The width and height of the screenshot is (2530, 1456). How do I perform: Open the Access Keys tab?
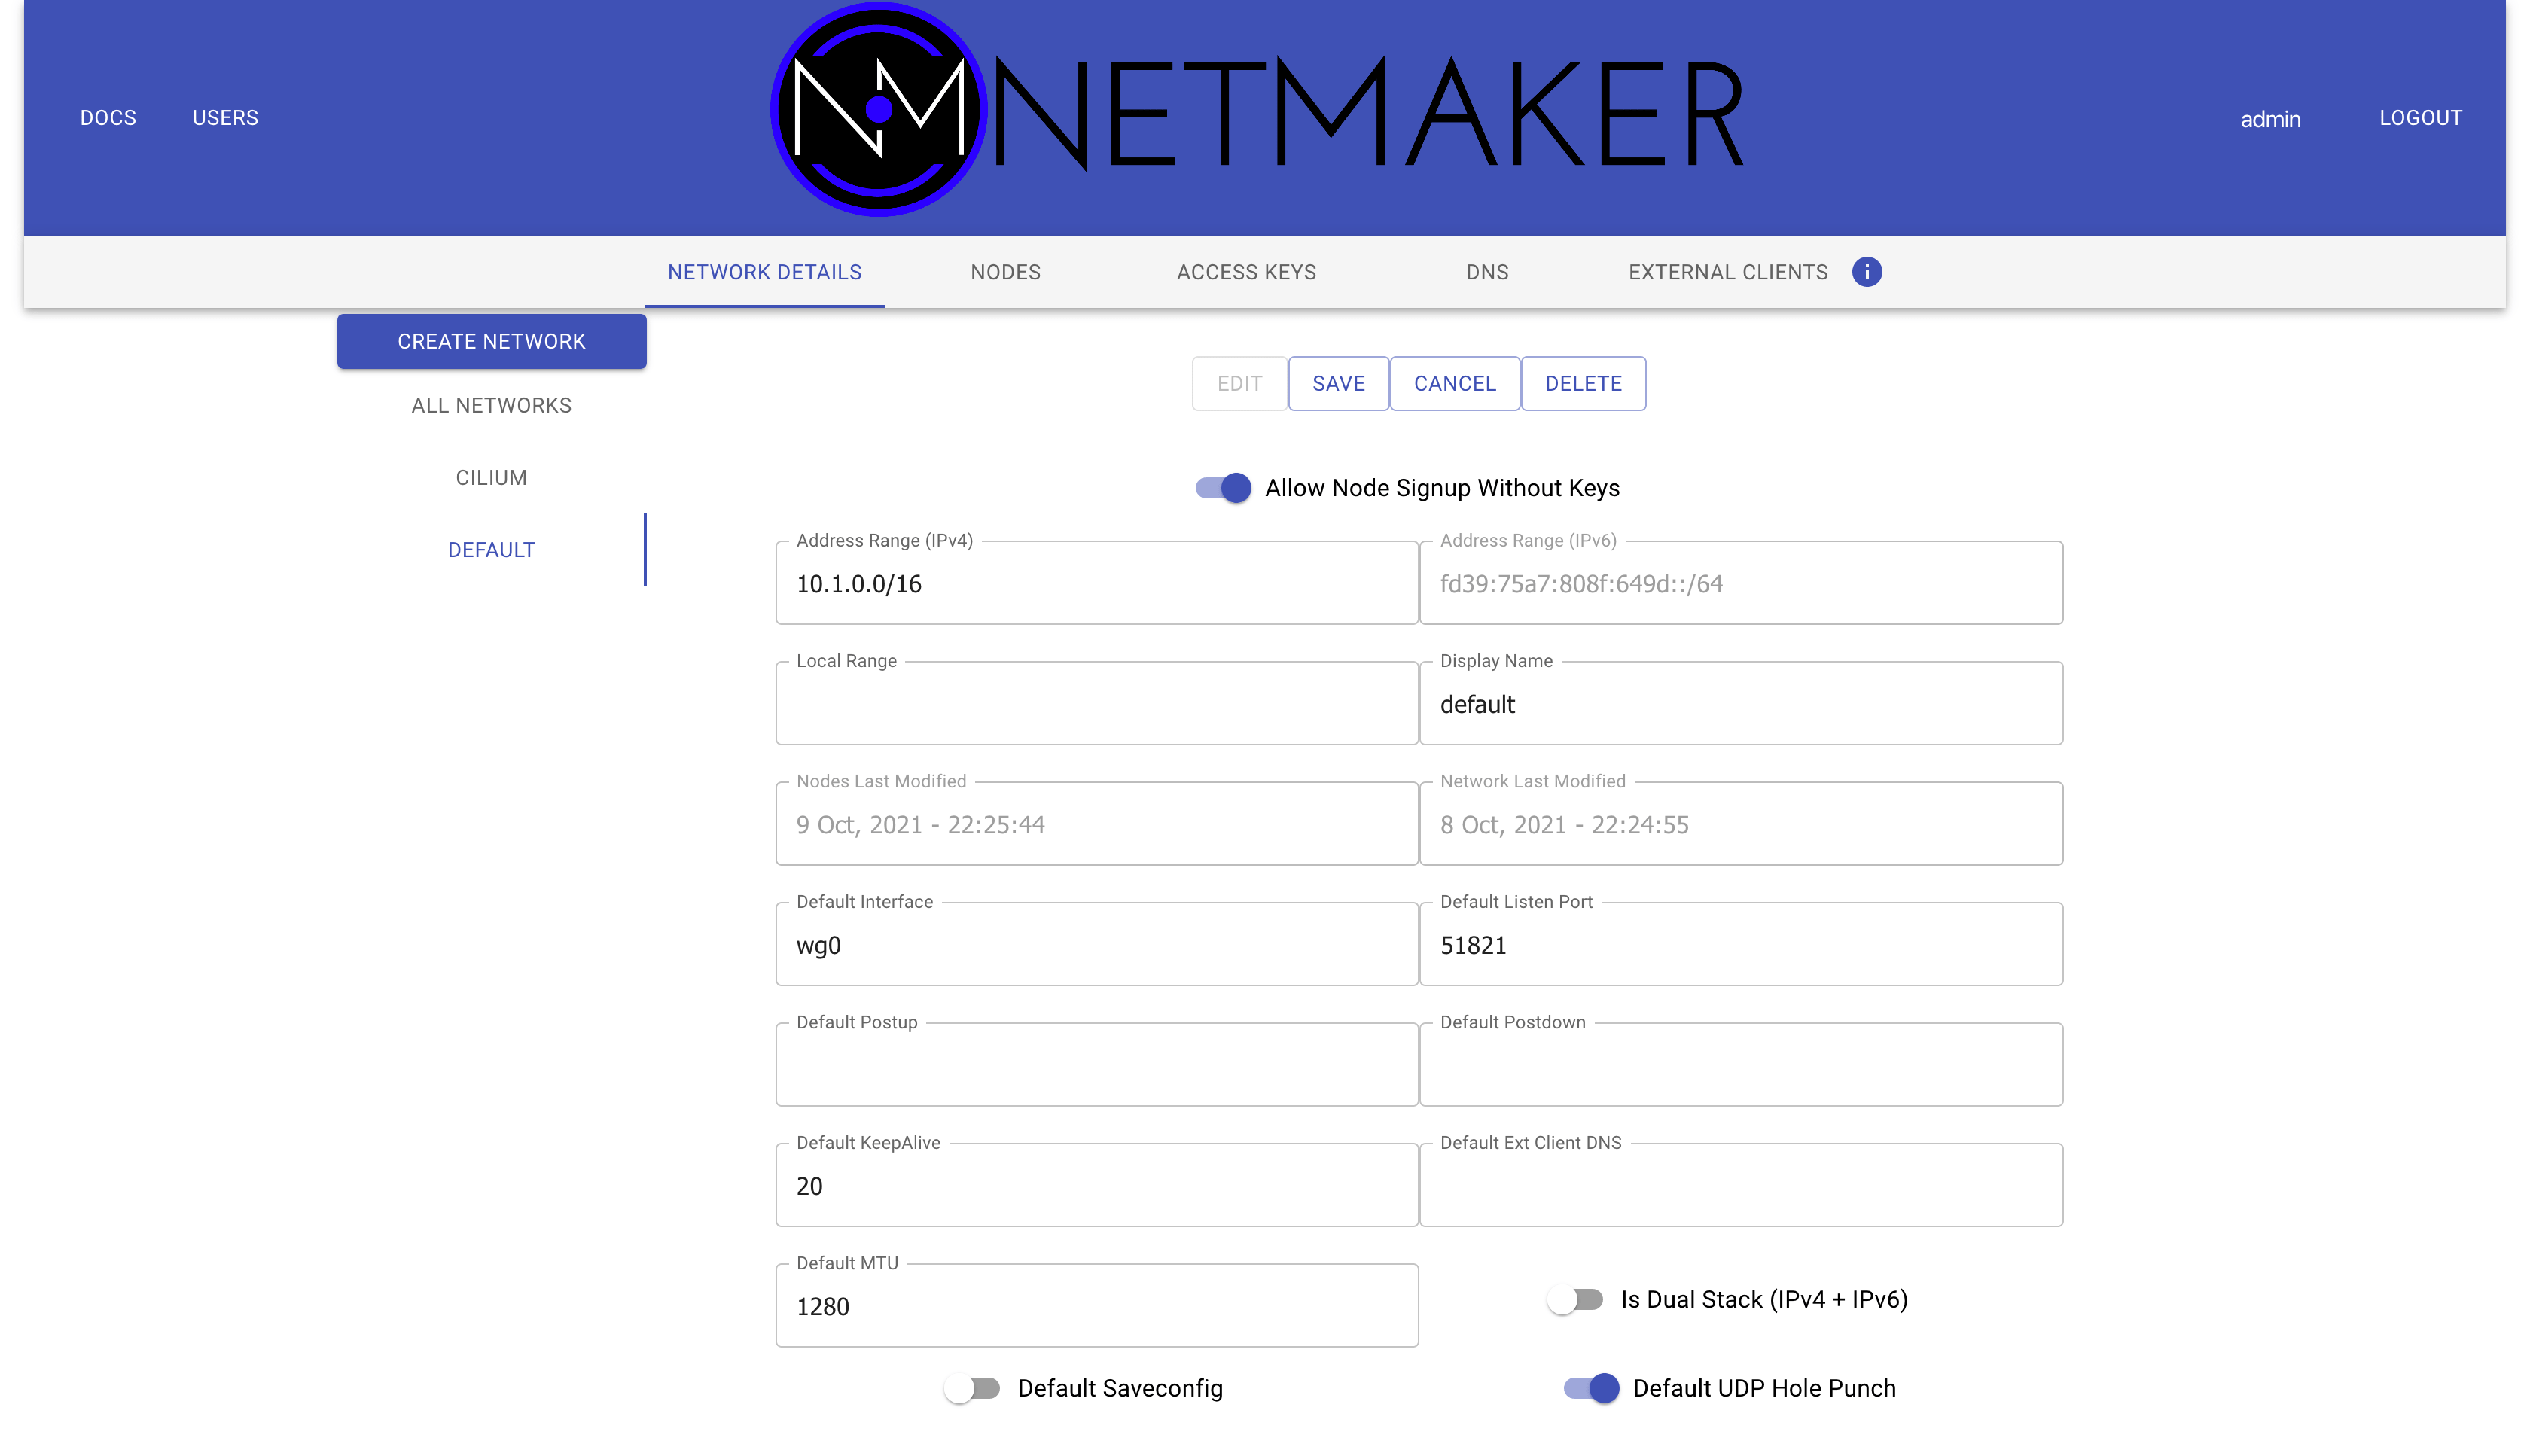[1245, 271]
